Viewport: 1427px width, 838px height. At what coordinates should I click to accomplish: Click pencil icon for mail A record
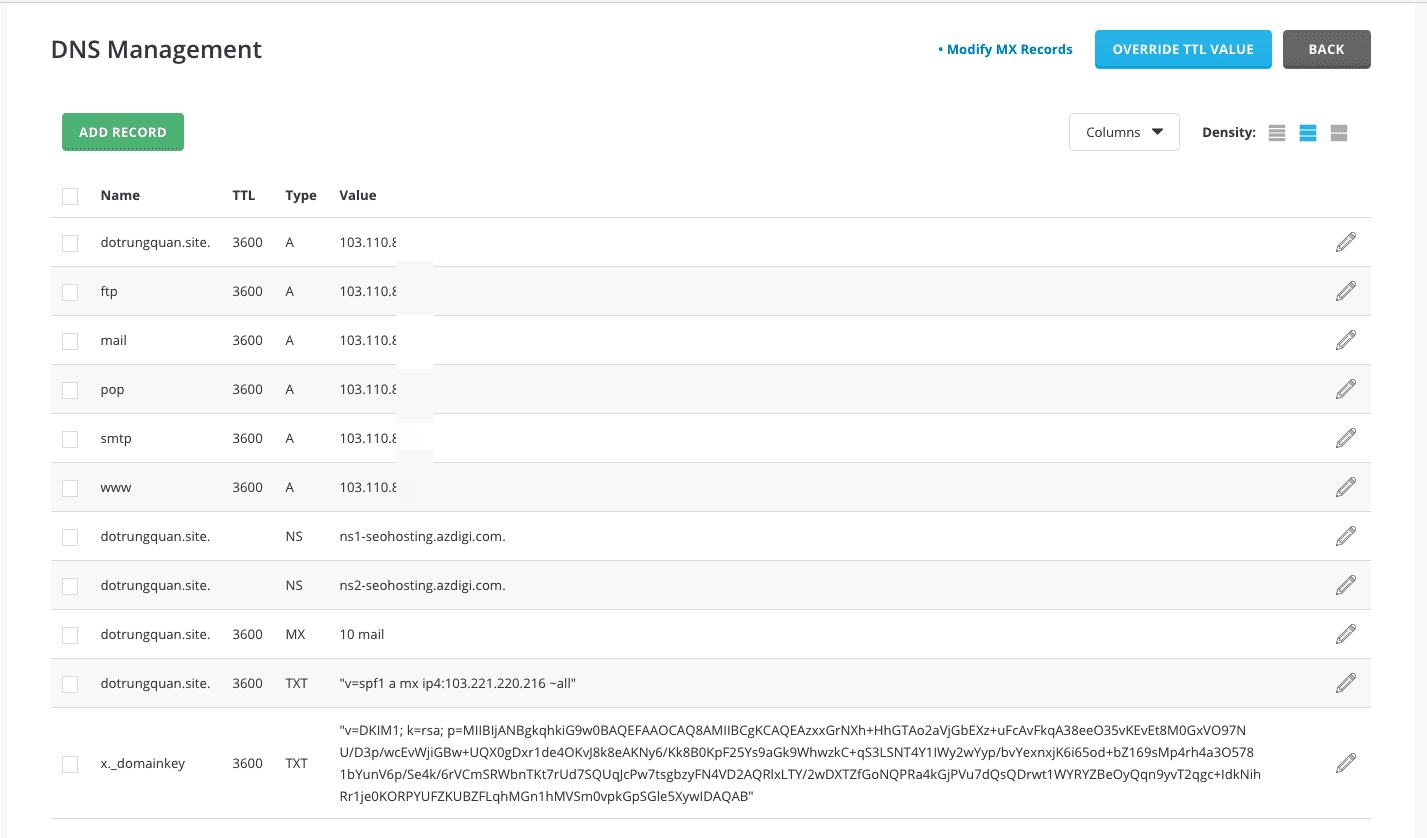[1346, 340]
